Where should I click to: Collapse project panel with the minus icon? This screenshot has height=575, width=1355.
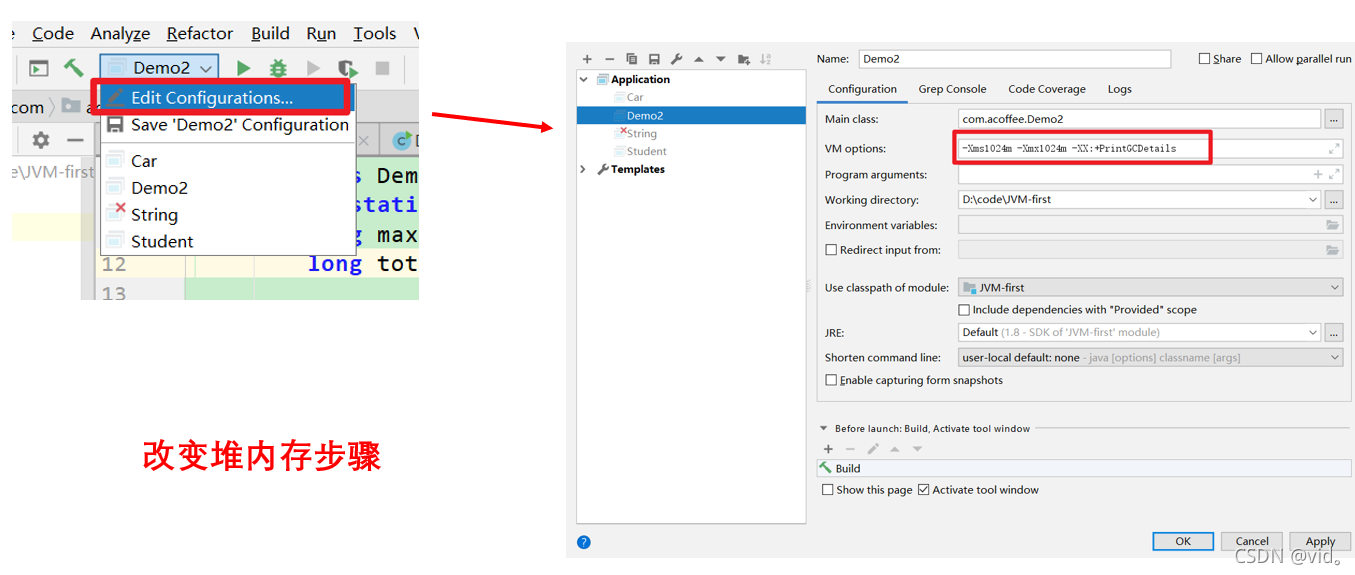75,140
